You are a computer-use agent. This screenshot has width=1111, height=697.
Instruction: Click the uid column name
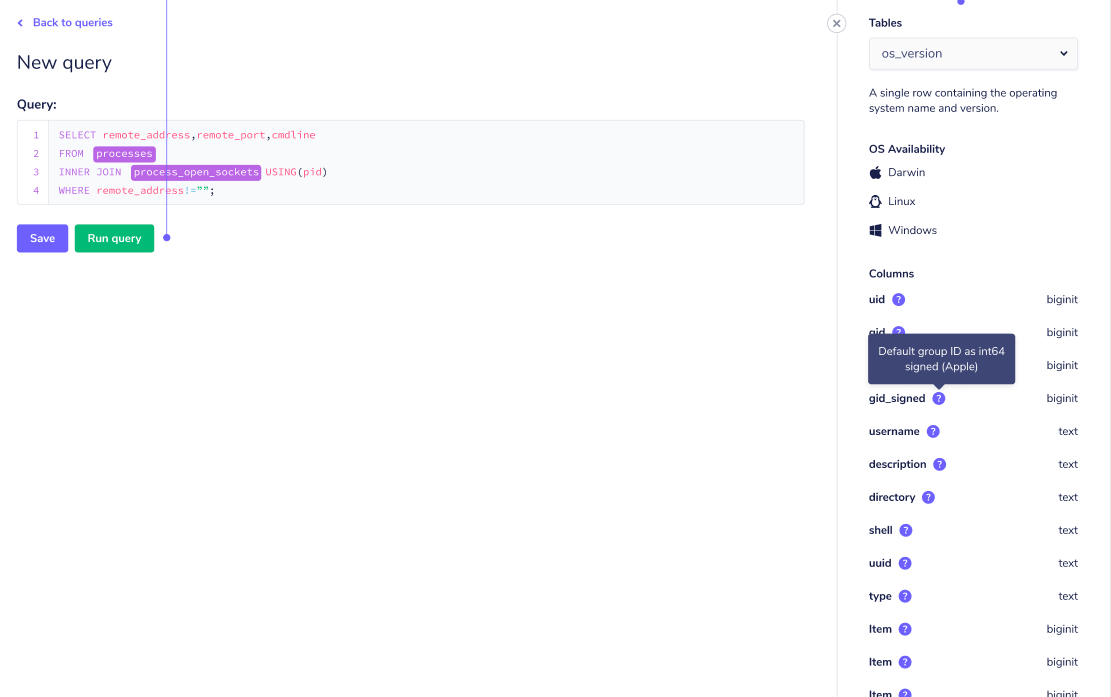click(876, 300)
